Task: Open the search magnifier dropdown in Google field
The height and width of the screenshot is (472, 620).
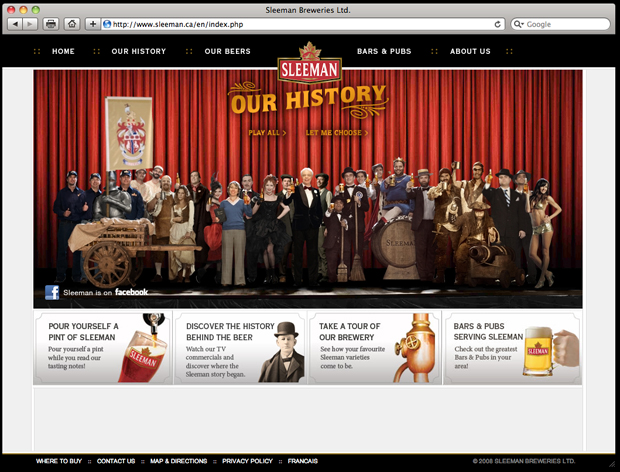Action: [518, 24]
